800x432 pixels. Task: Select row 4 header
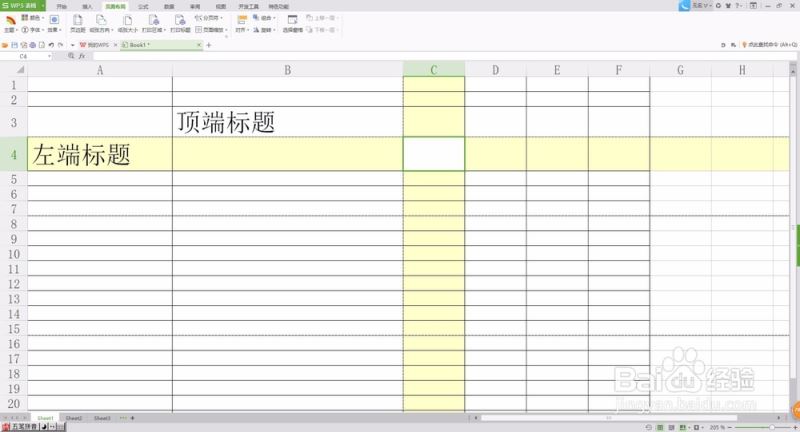click(14, 154)
